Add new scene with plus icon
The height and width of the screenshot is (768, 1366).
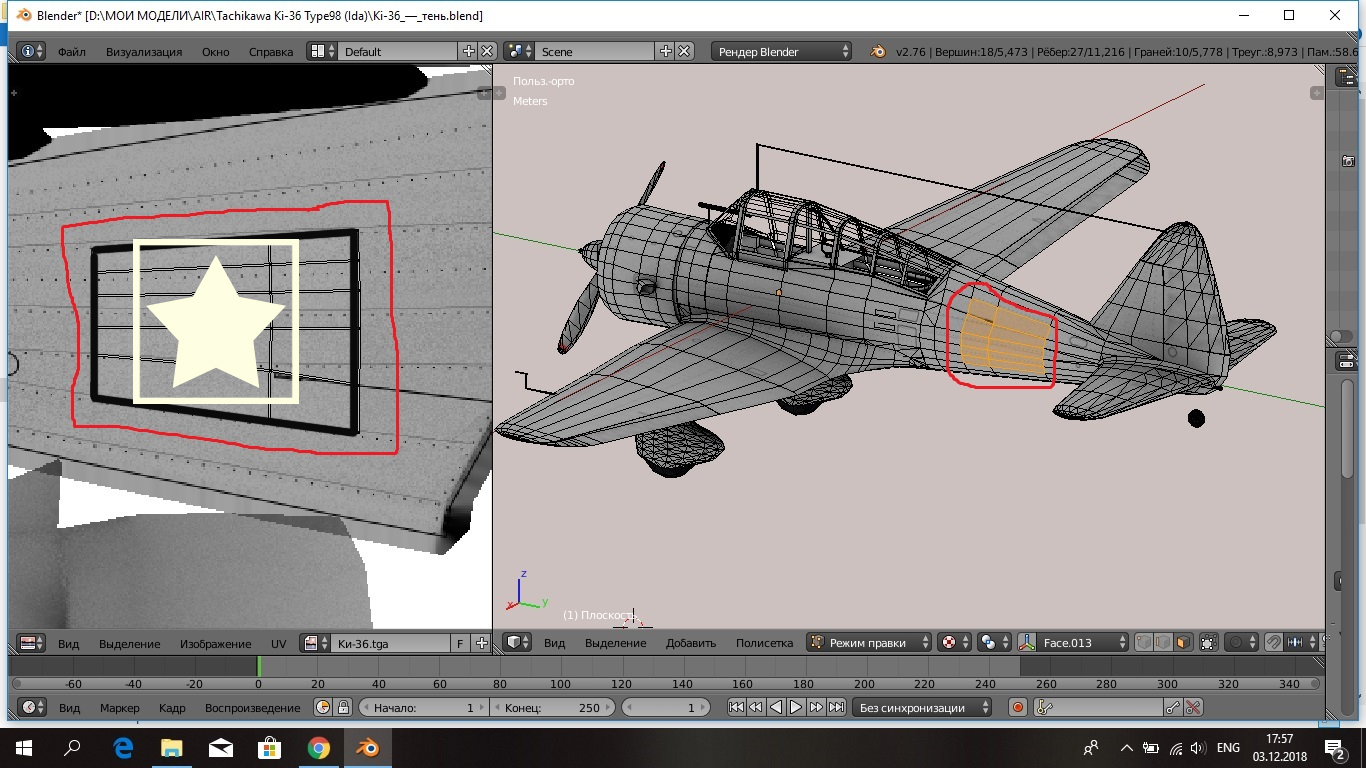click(666, 51)
